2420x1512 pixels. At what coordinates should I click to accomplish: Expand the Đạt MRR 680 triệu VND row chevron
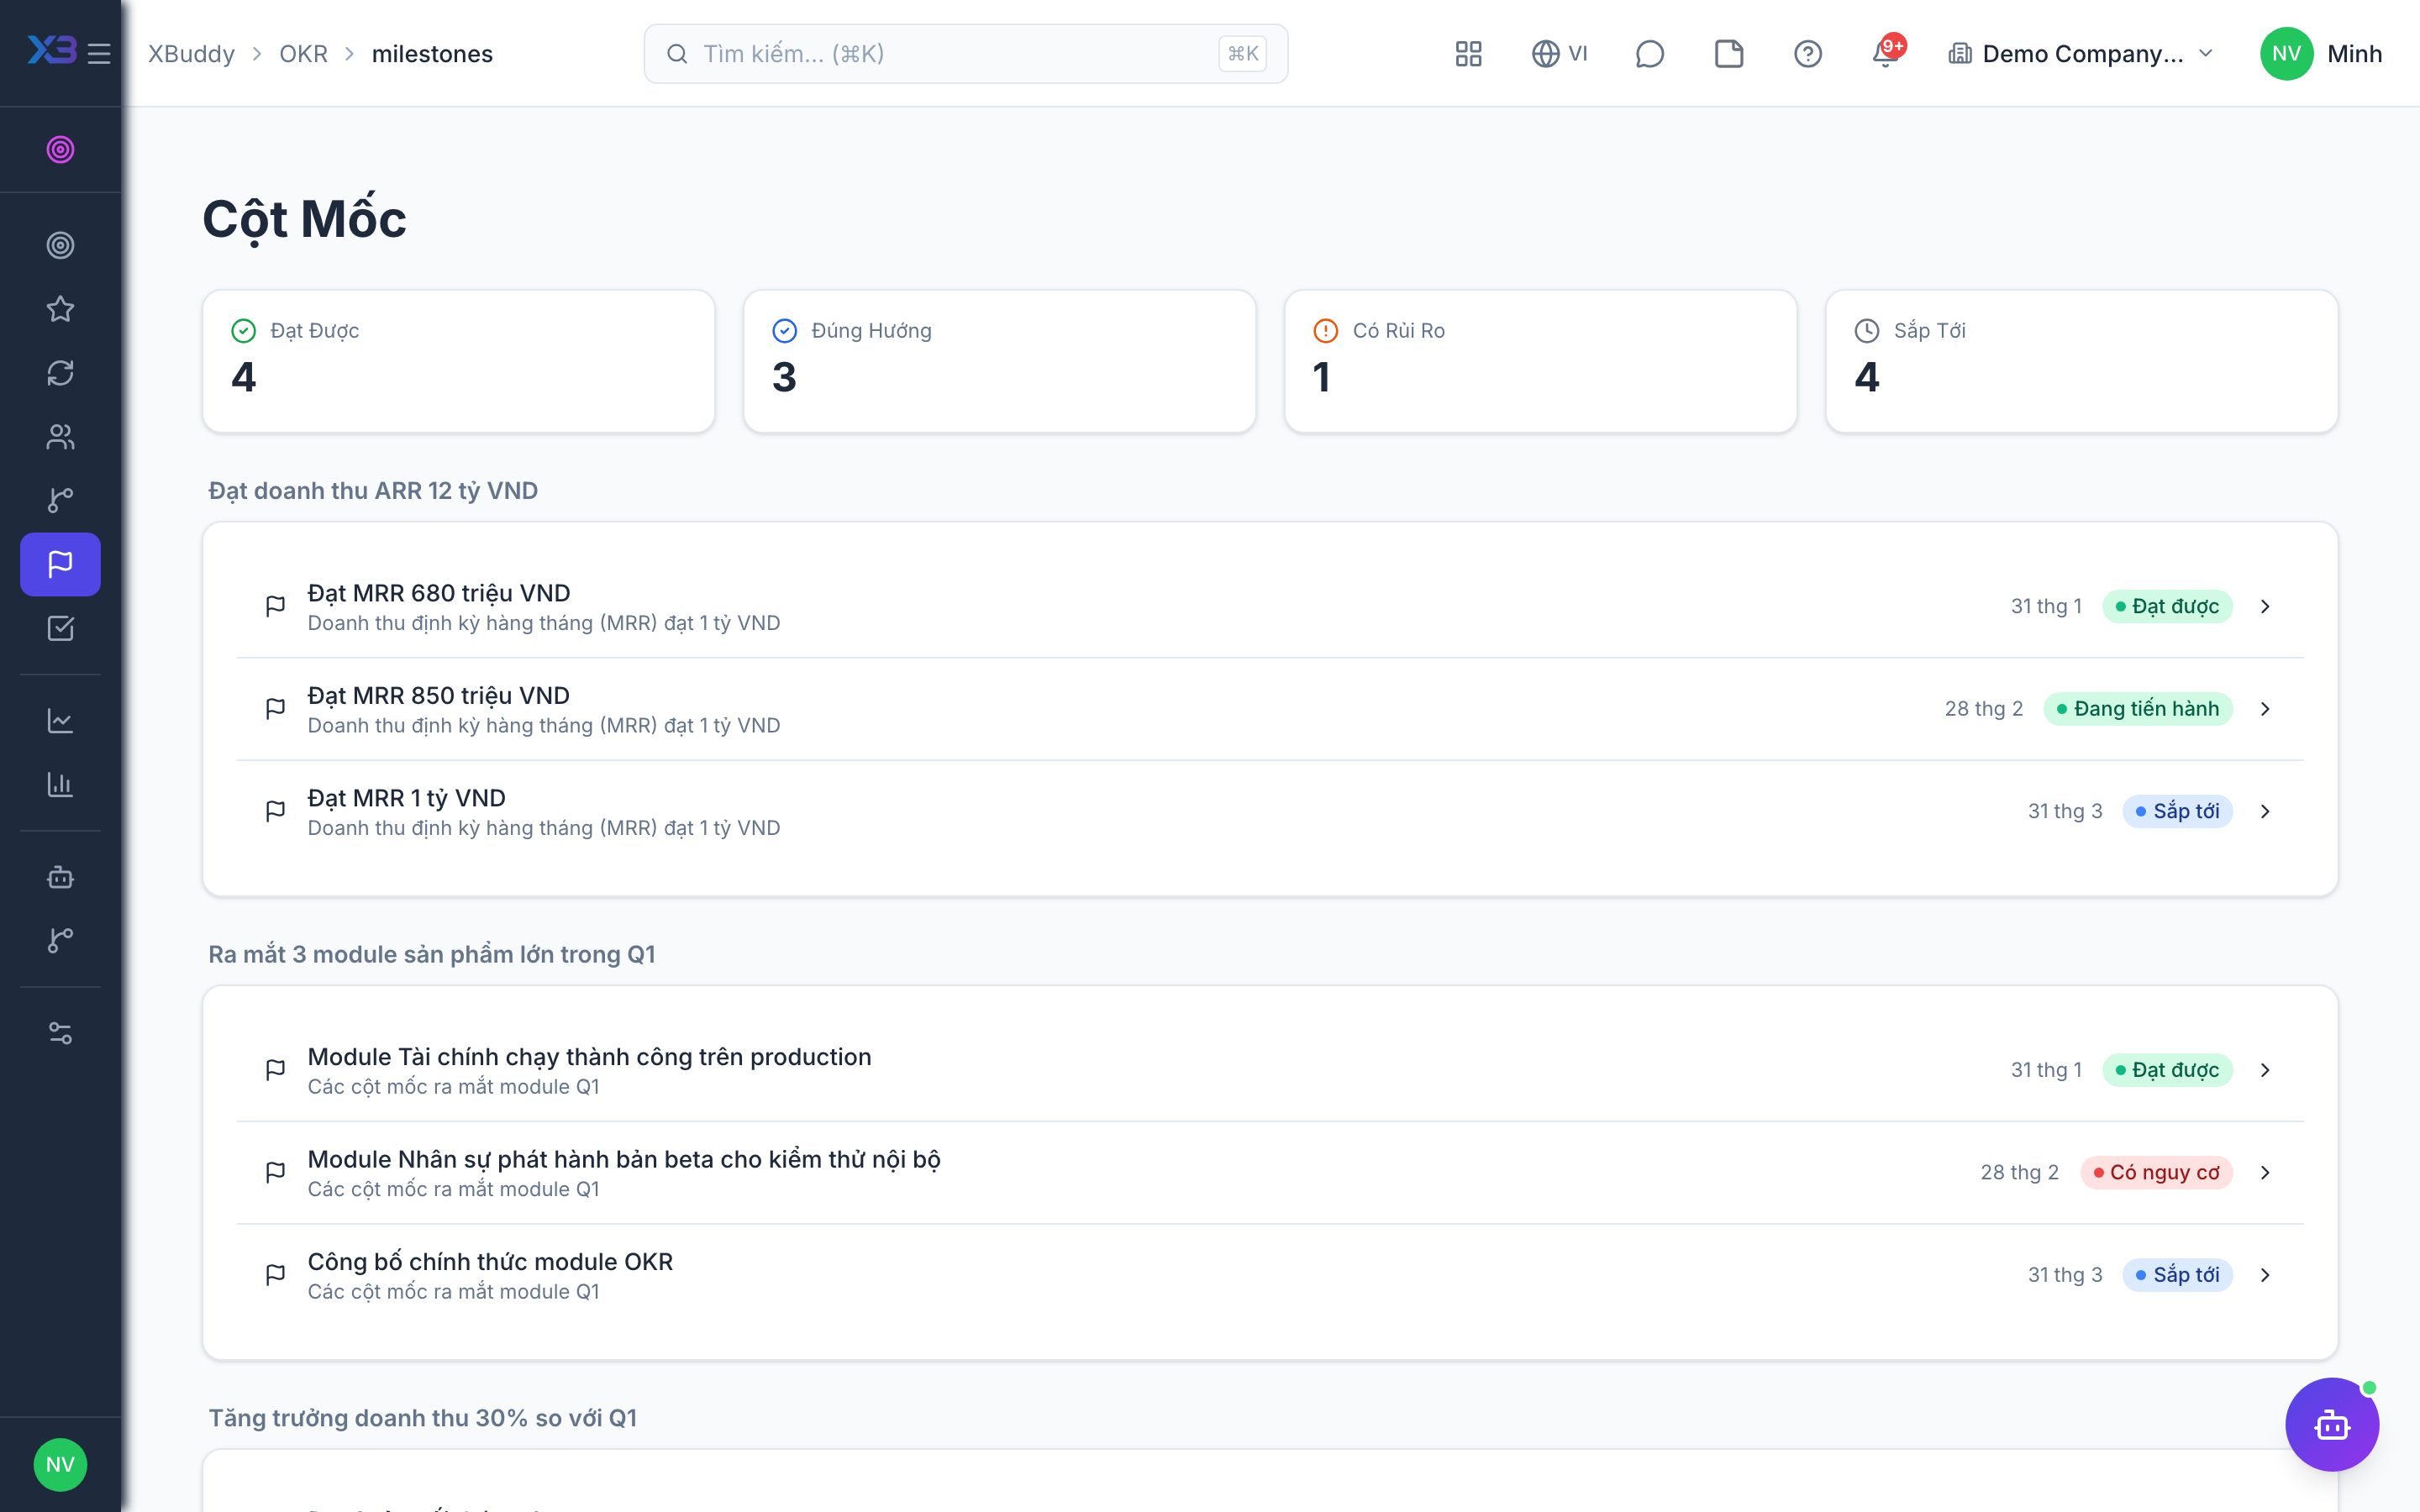coord(2265,607)
